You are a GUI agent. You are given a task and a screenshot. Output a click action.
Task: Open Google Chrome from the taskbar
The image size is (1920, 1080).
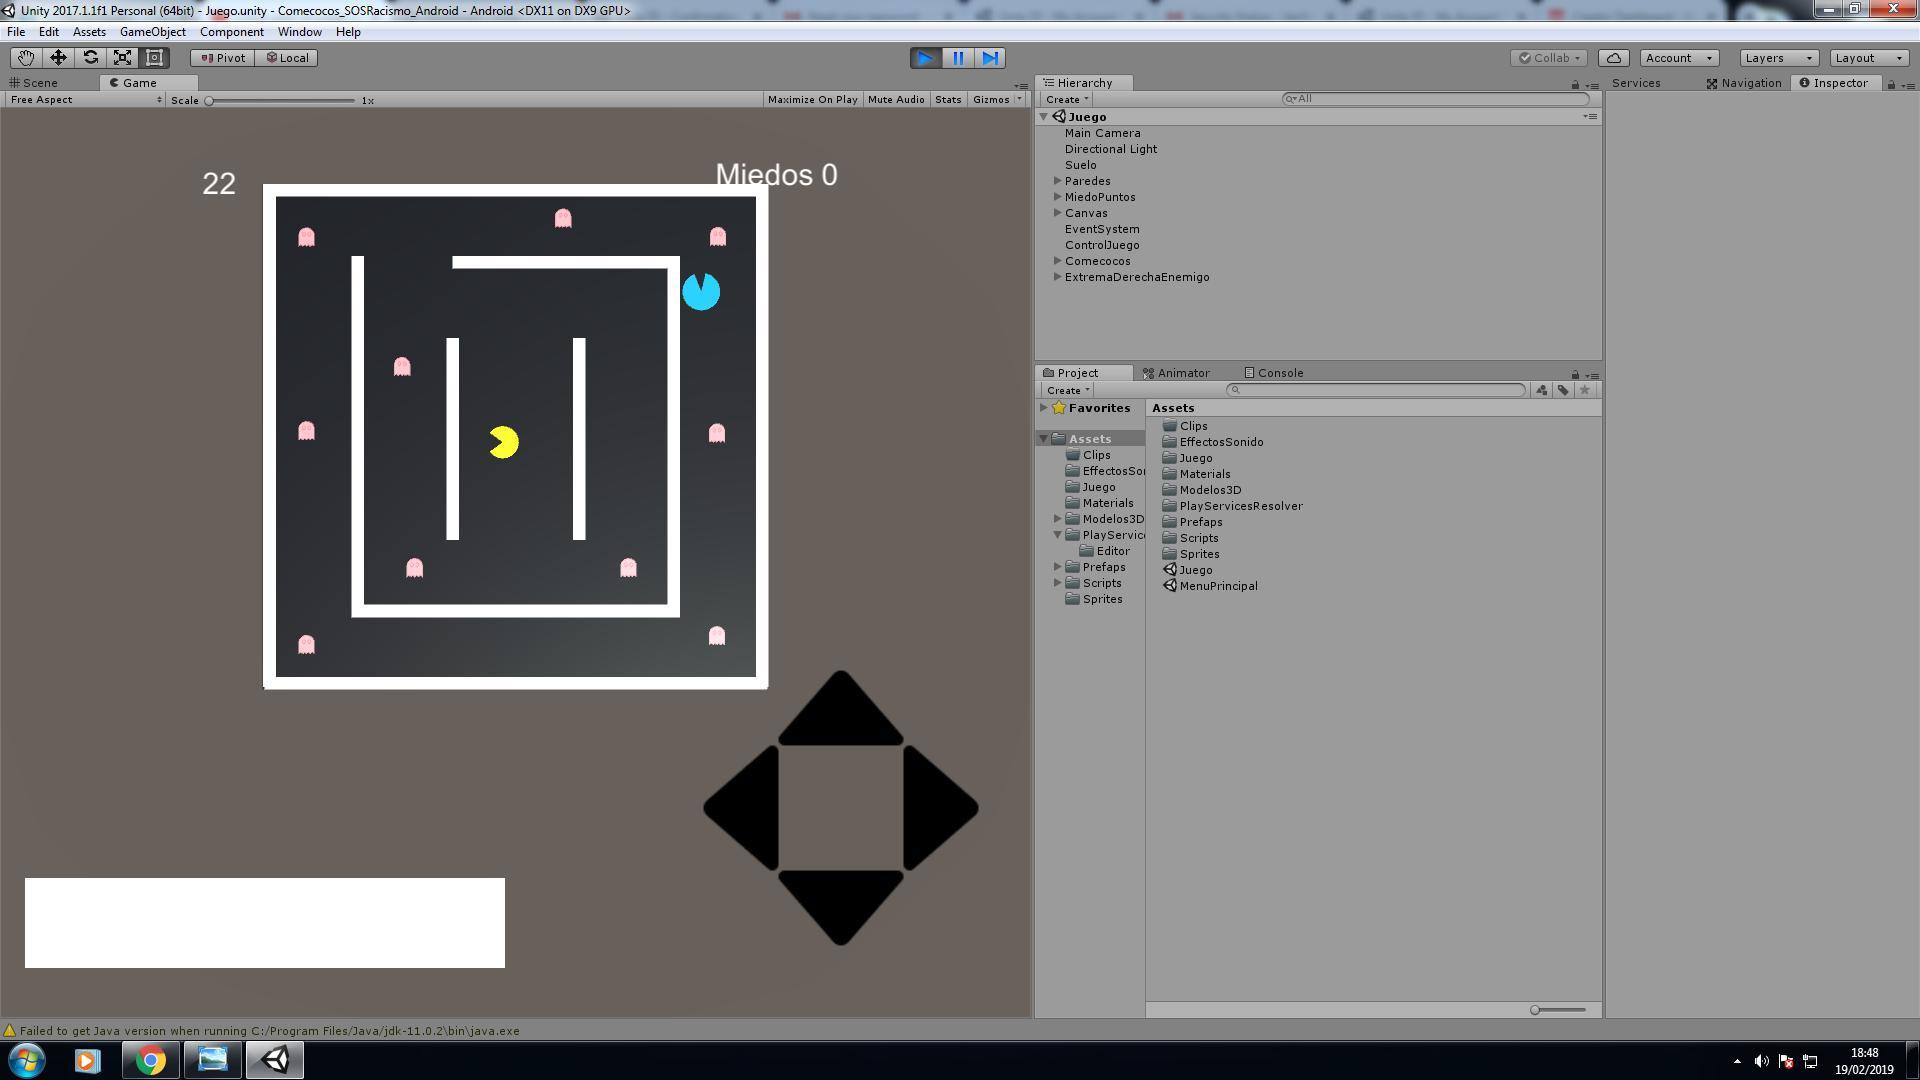(150, 1060)
